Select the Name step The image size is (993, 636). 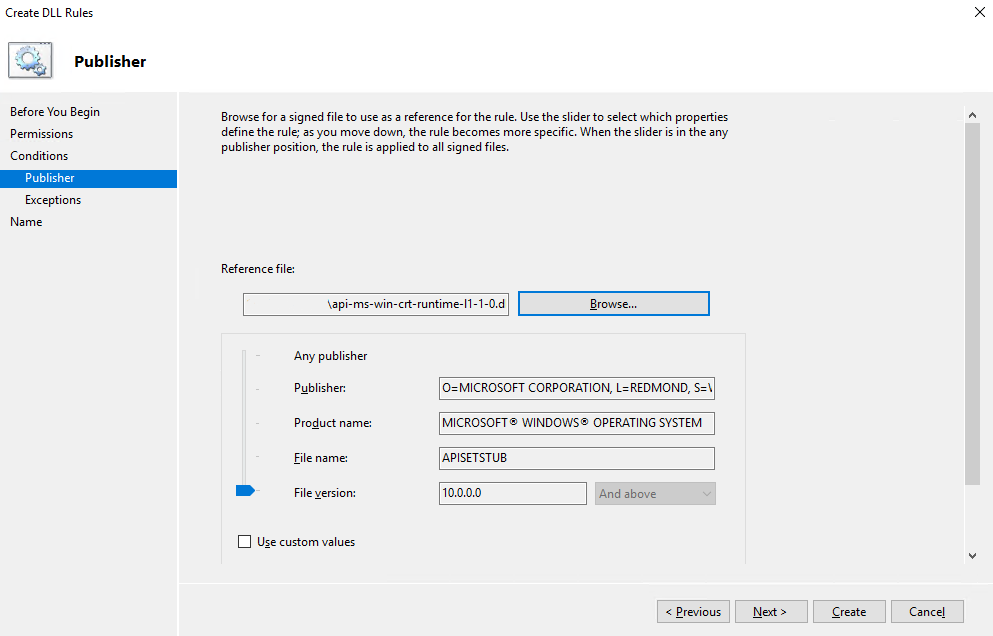click(26, 221)
